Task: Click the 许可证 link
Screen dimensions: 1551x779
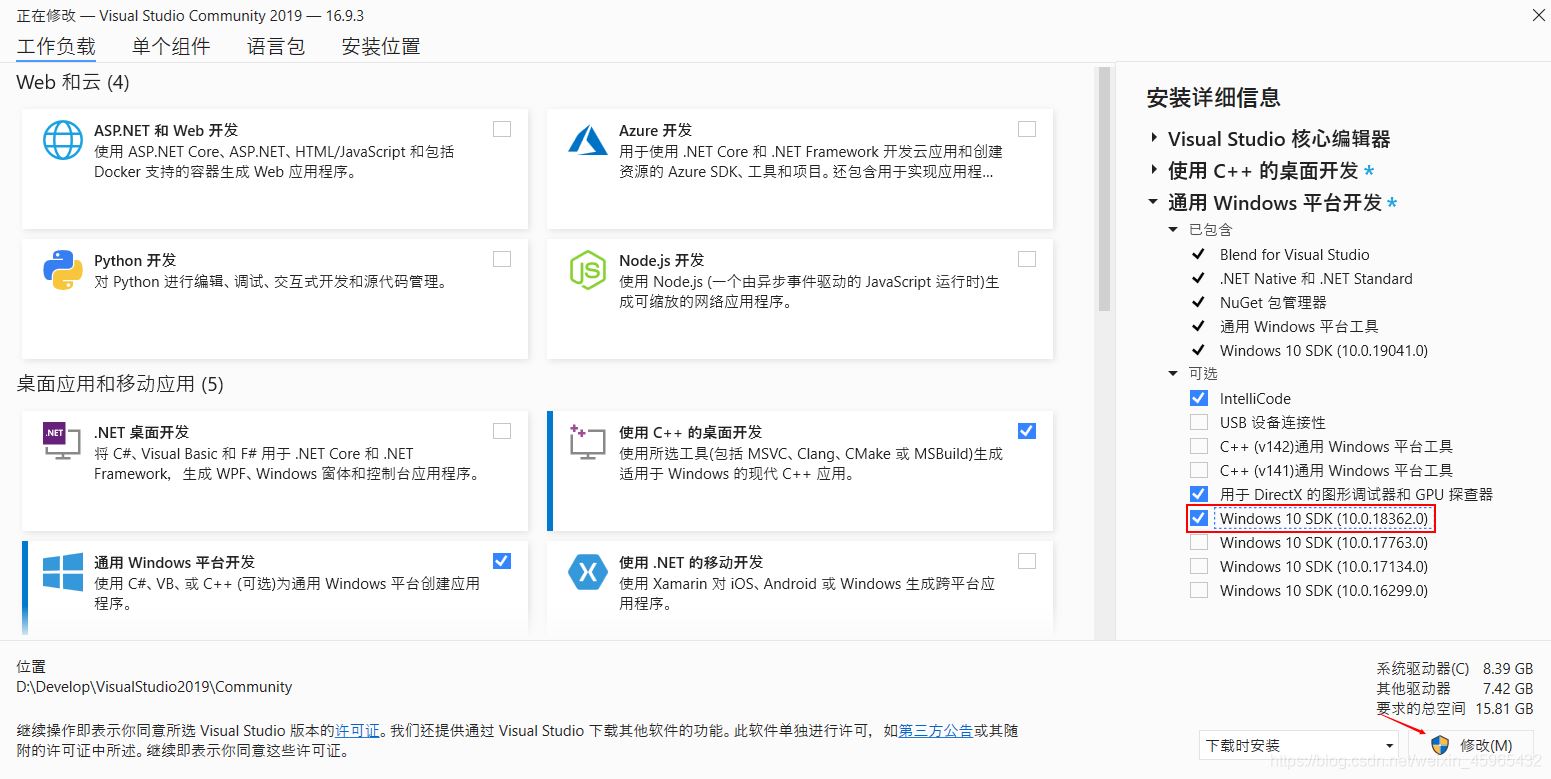Action: click(357, 730)
